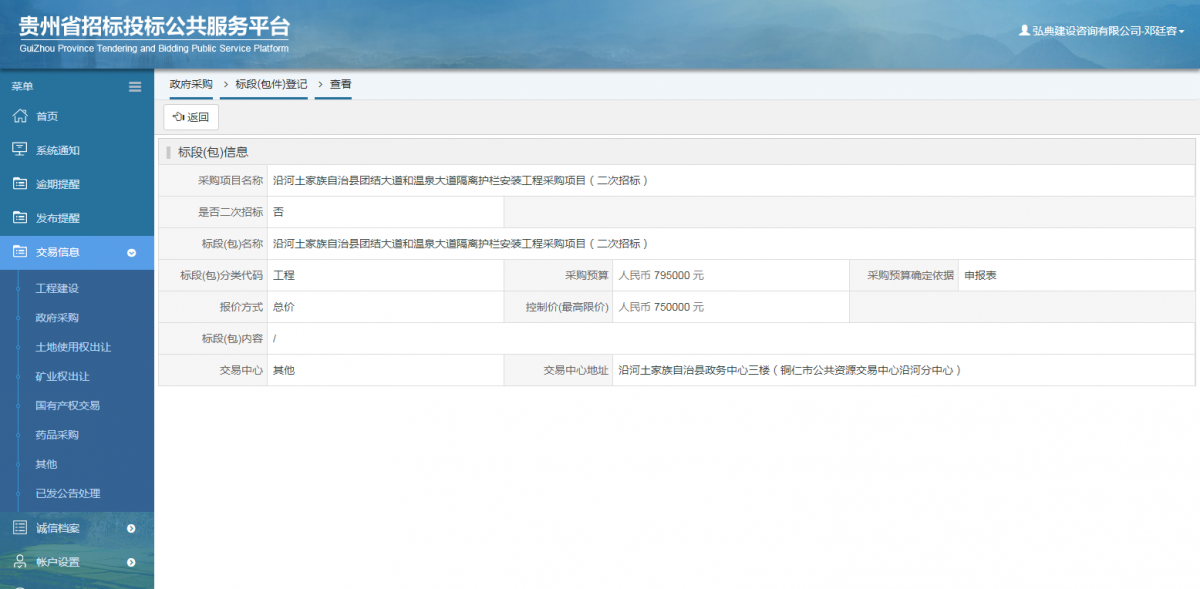Open the user account dropdown 弘典建设咨询有限公司-邓廷容
This screenshot has width=1200, height=589.
[x=1101, y=31]
